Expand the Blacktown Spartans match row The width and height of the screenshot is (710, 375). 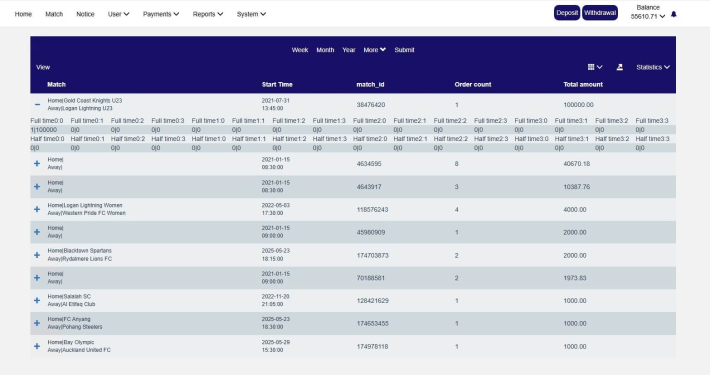tap(37, 255)
